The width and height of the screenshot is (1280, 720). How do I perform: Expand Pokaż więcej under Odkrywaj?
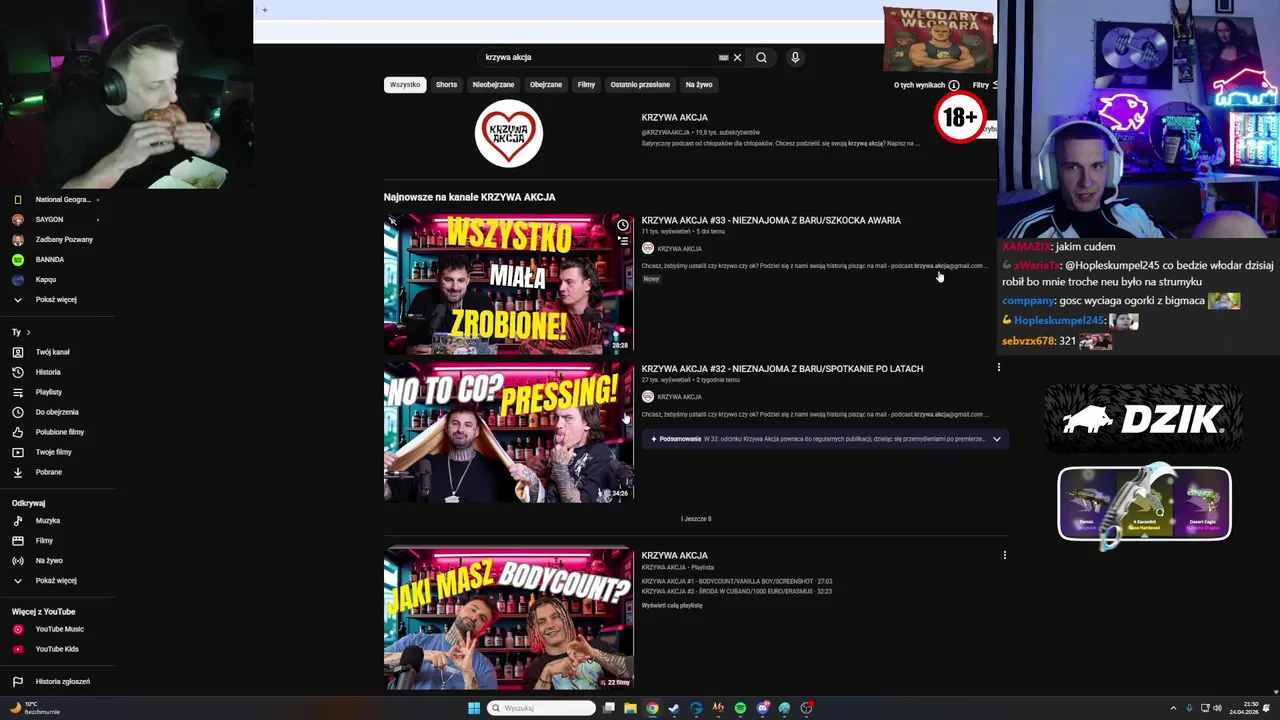[56, 581]
